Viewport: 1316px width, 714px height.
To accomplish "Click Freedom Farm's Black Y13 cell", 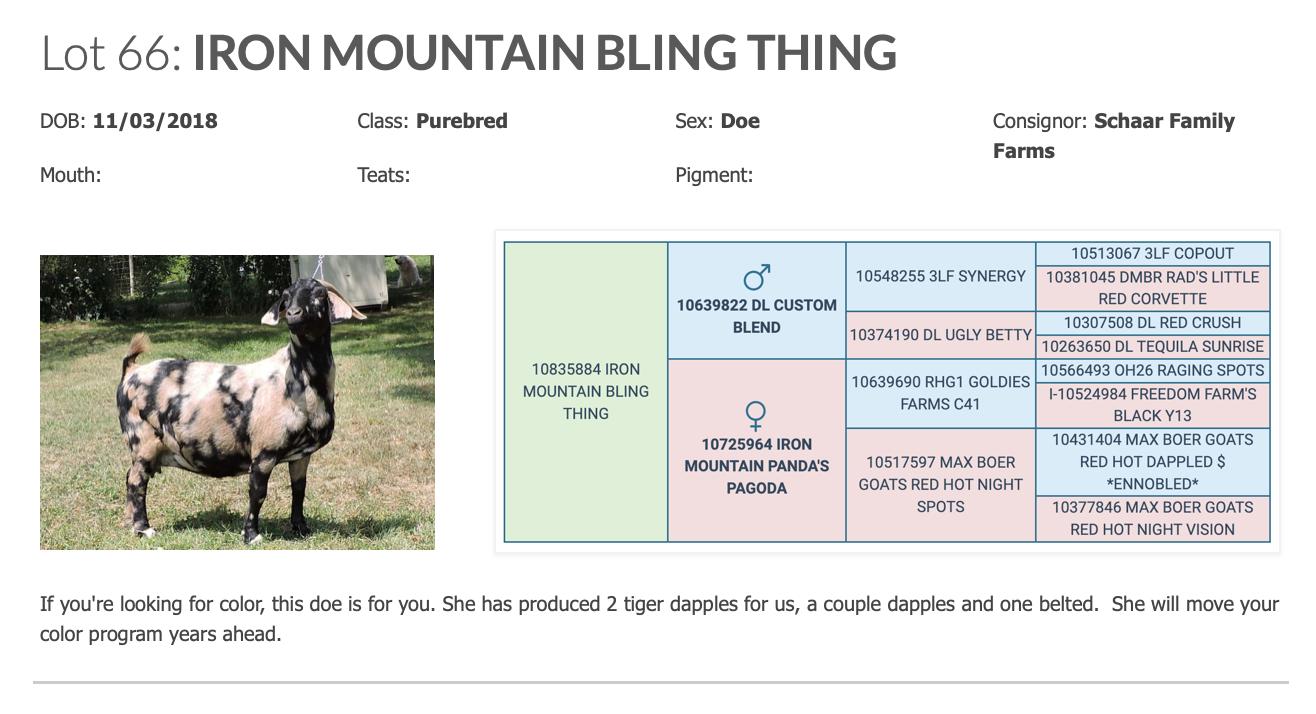I will (x=1153, y=405).
